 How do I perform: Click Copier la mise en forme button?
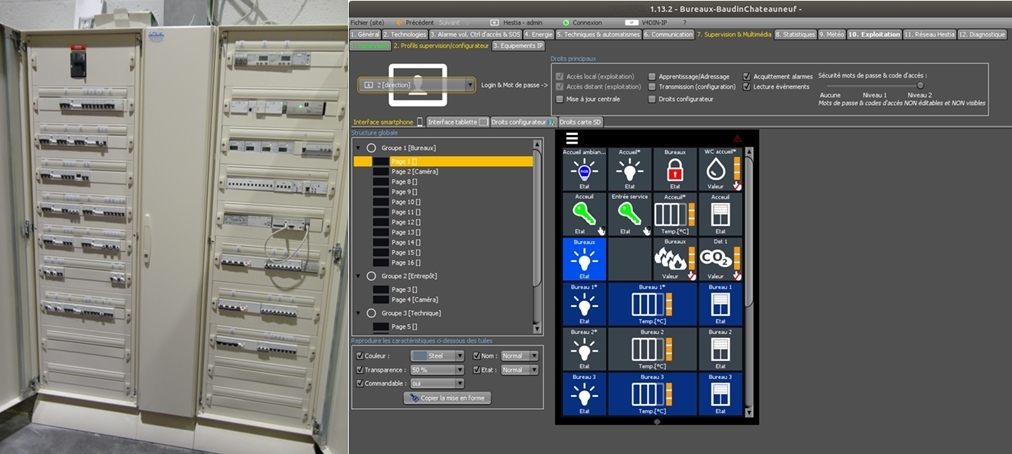tap(447, 398)
